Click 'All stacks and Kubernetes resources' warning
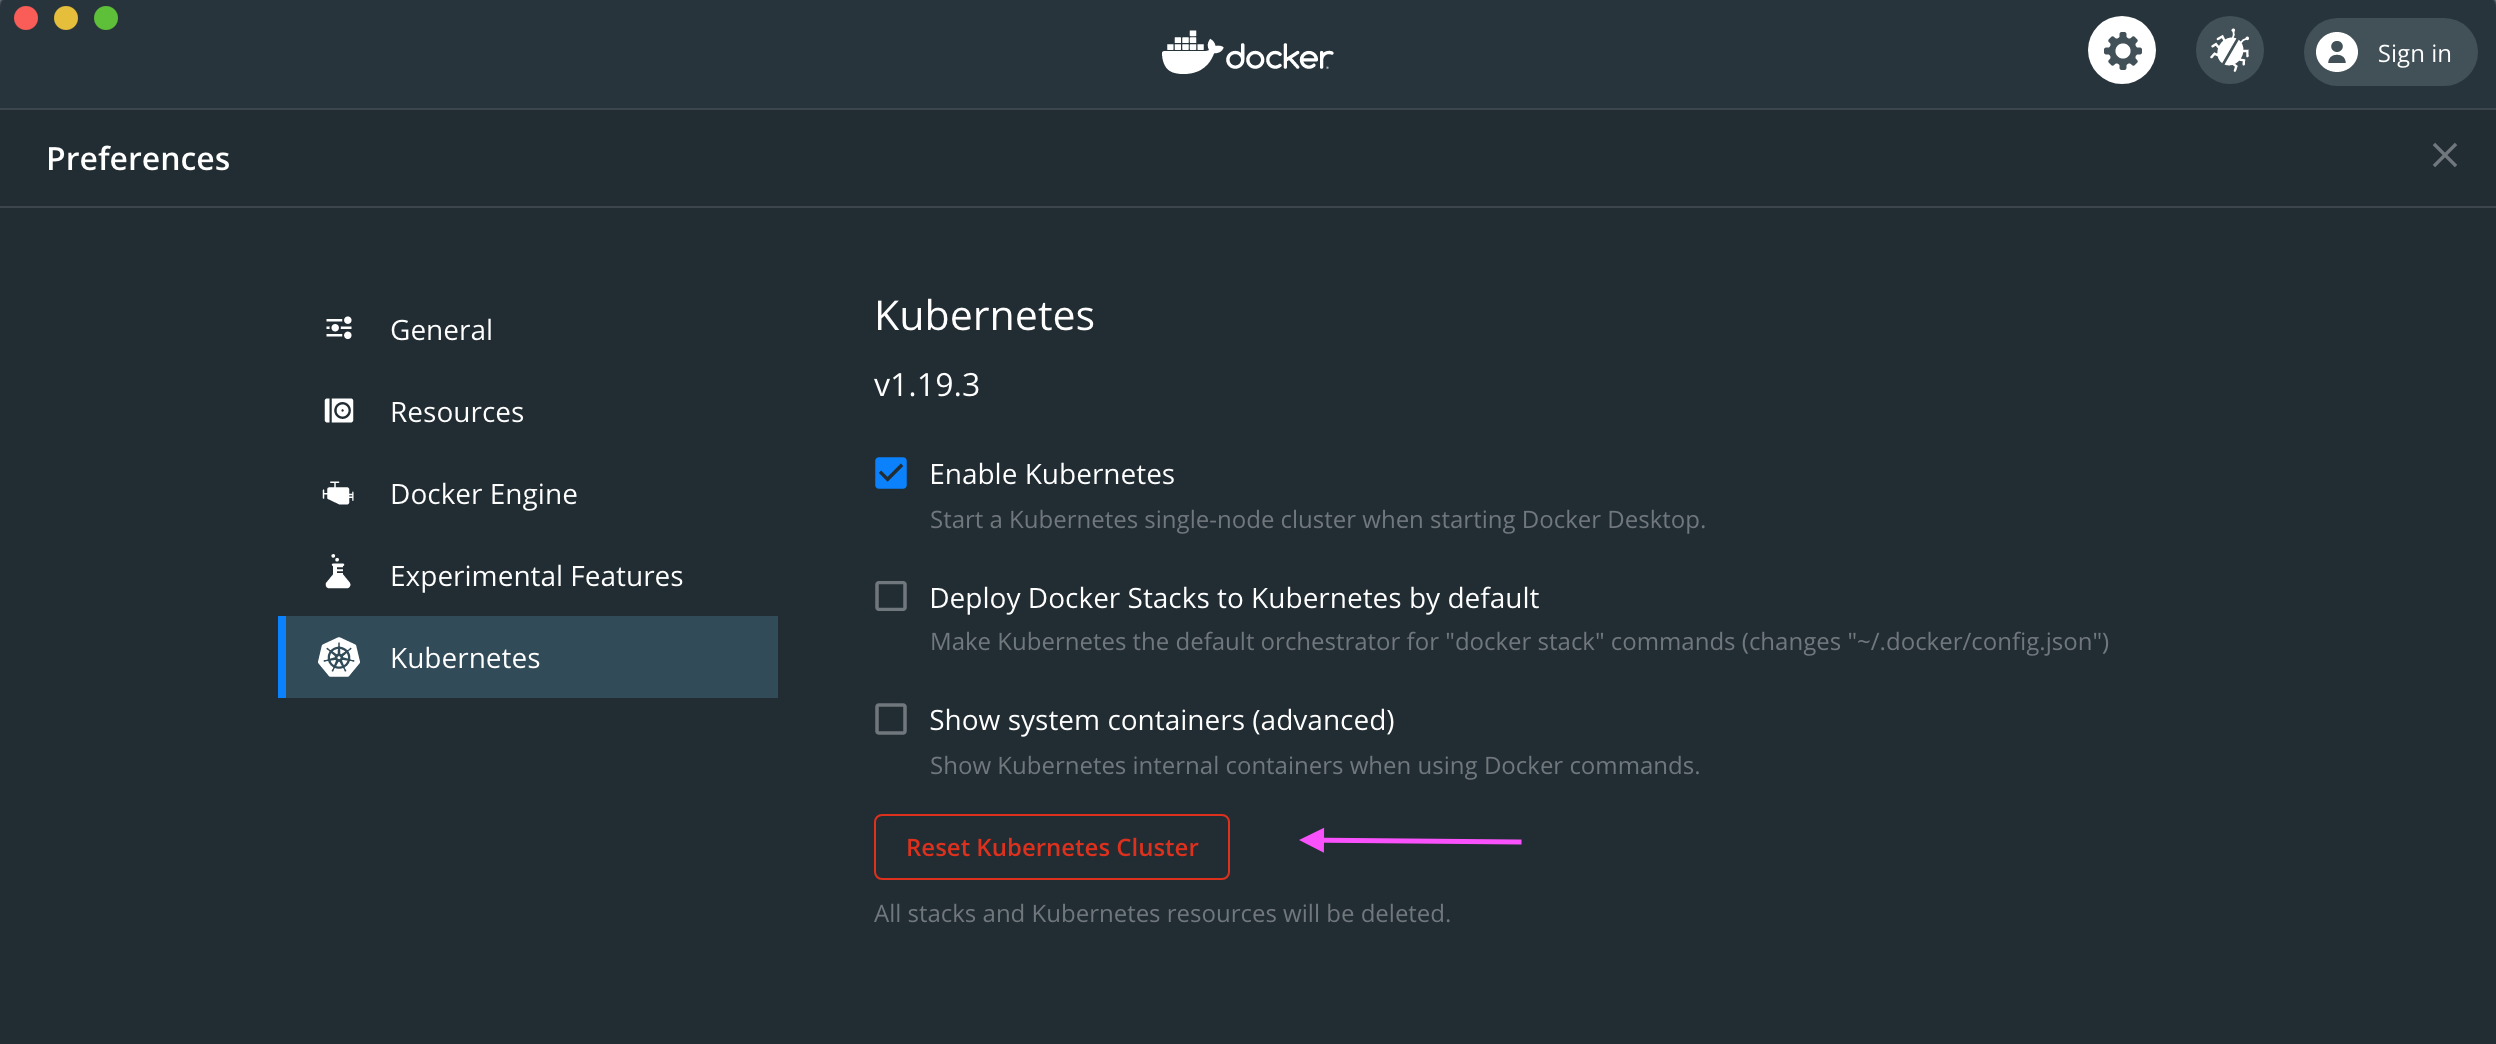The height and width of the screenshot is (1044, 2496). [1162, 914]
